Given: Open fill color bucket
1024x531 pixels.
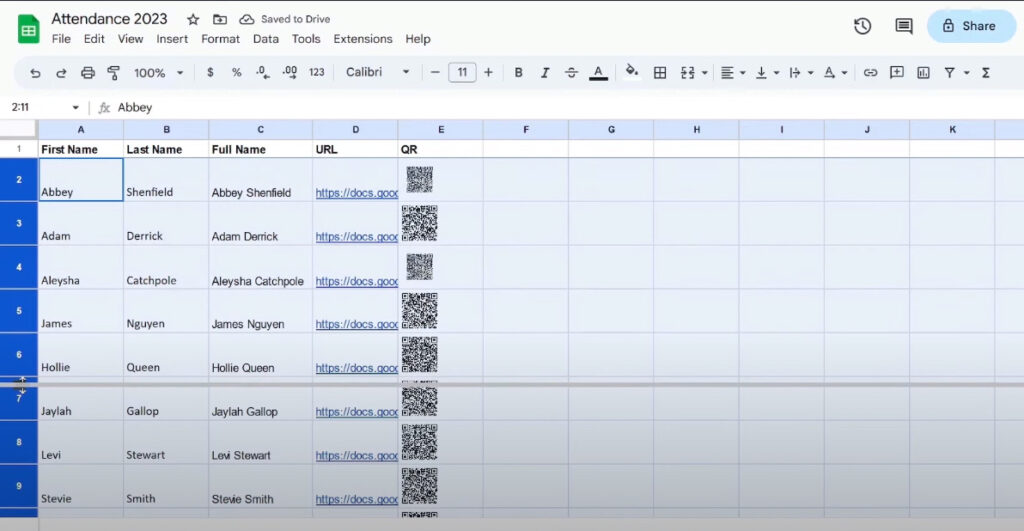Looking at the screenshot, I should tap(632, 71).
